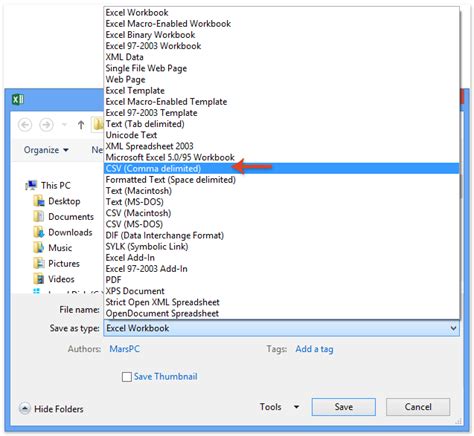
Task: Open Documents in navigation tree
Action: click(x=71, y=217)
